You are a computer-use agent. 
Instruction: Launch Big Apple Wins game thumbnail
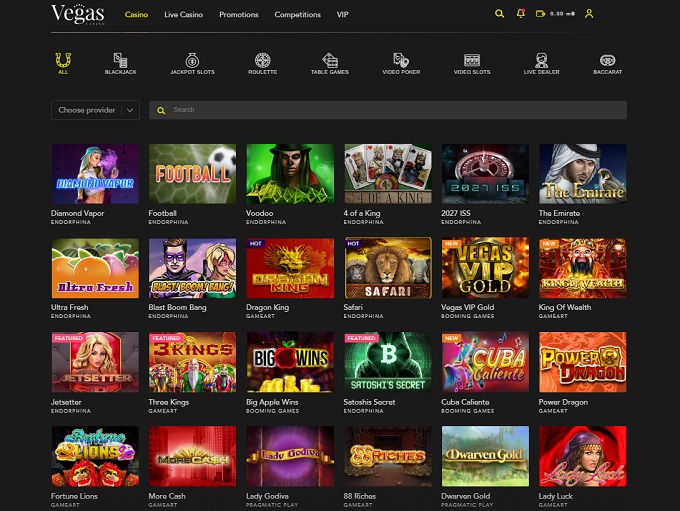click(290, 362)
